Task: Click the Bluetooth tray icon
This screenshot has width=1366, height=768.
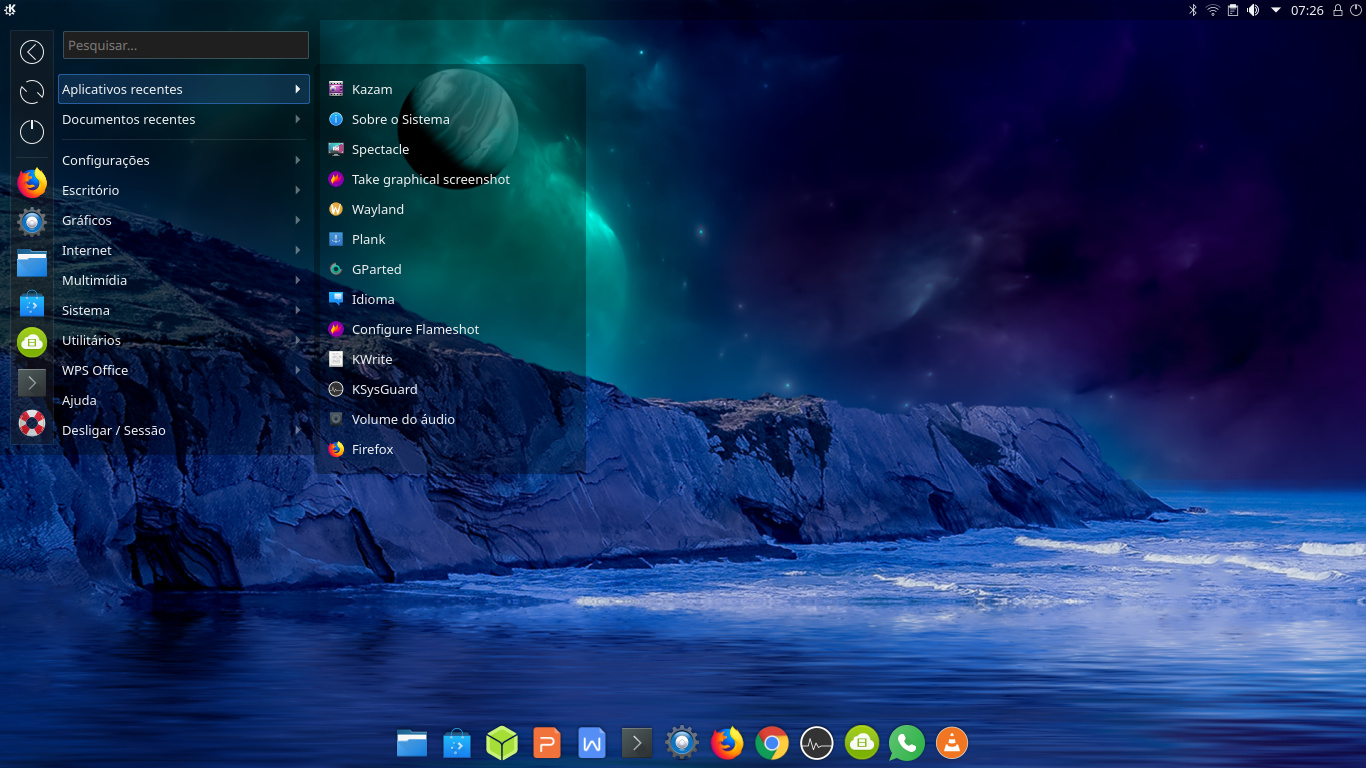Action: pyautogui.click(x=1192, y=10)
